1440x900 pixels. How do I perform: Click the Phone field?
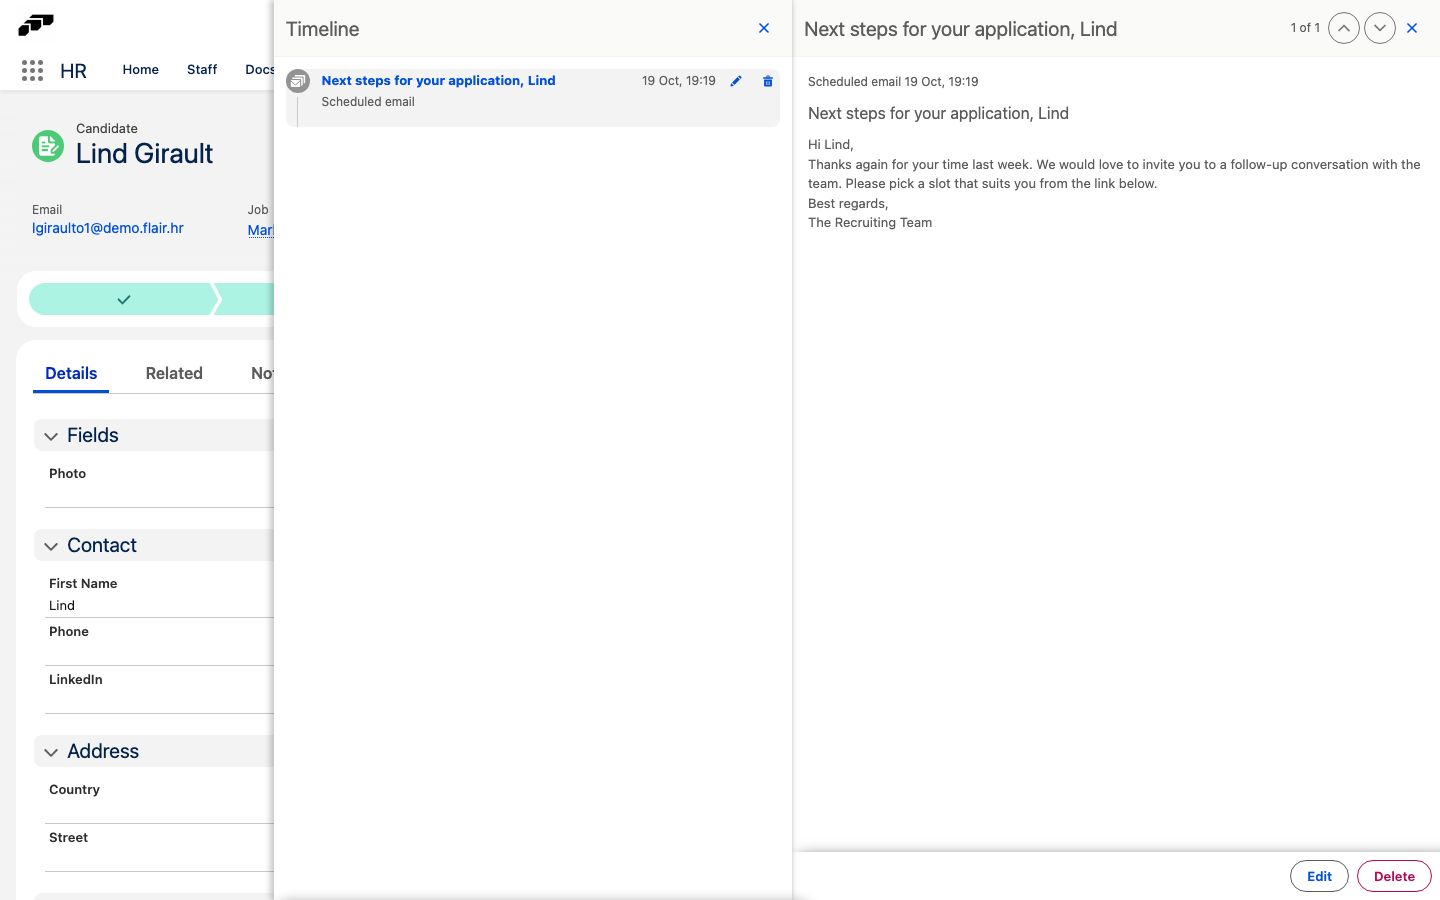tap(159, 644)
